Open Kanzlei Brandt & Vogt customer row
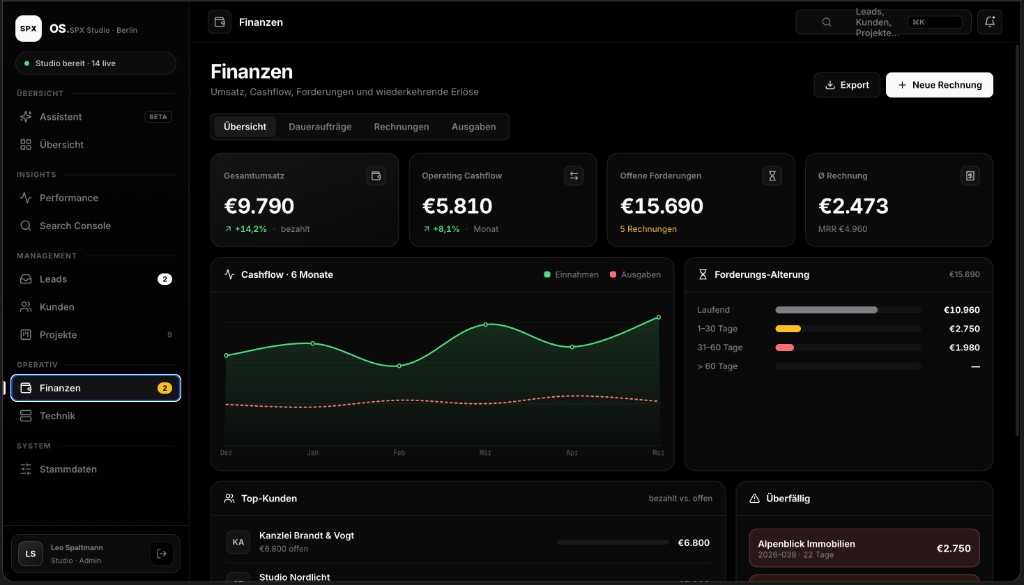This screenshot has width=1024, height=585. click(468, 542)
